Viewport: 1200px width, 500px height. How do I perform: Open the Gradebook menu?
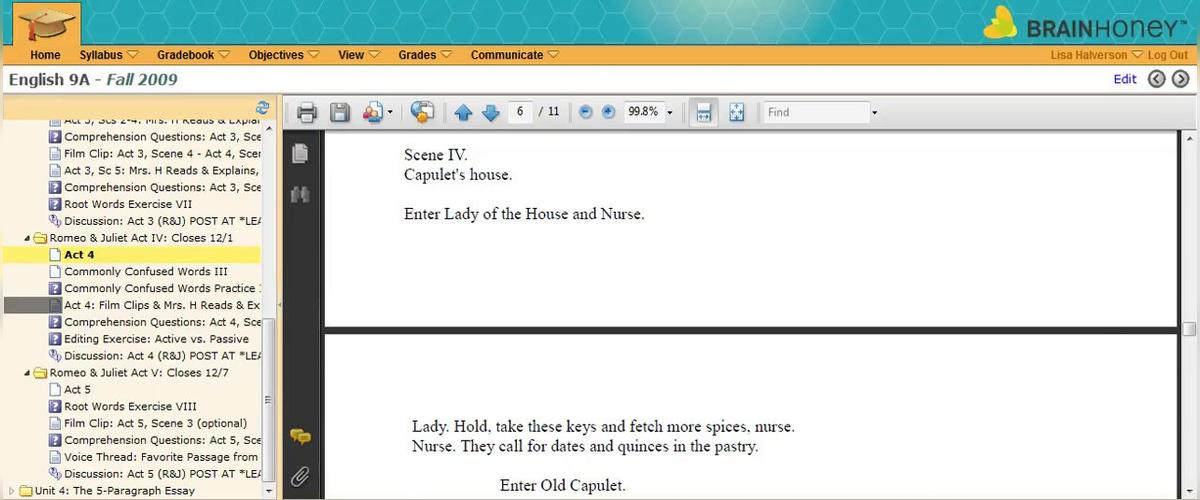pyautogui.click(x=193, y=55)
